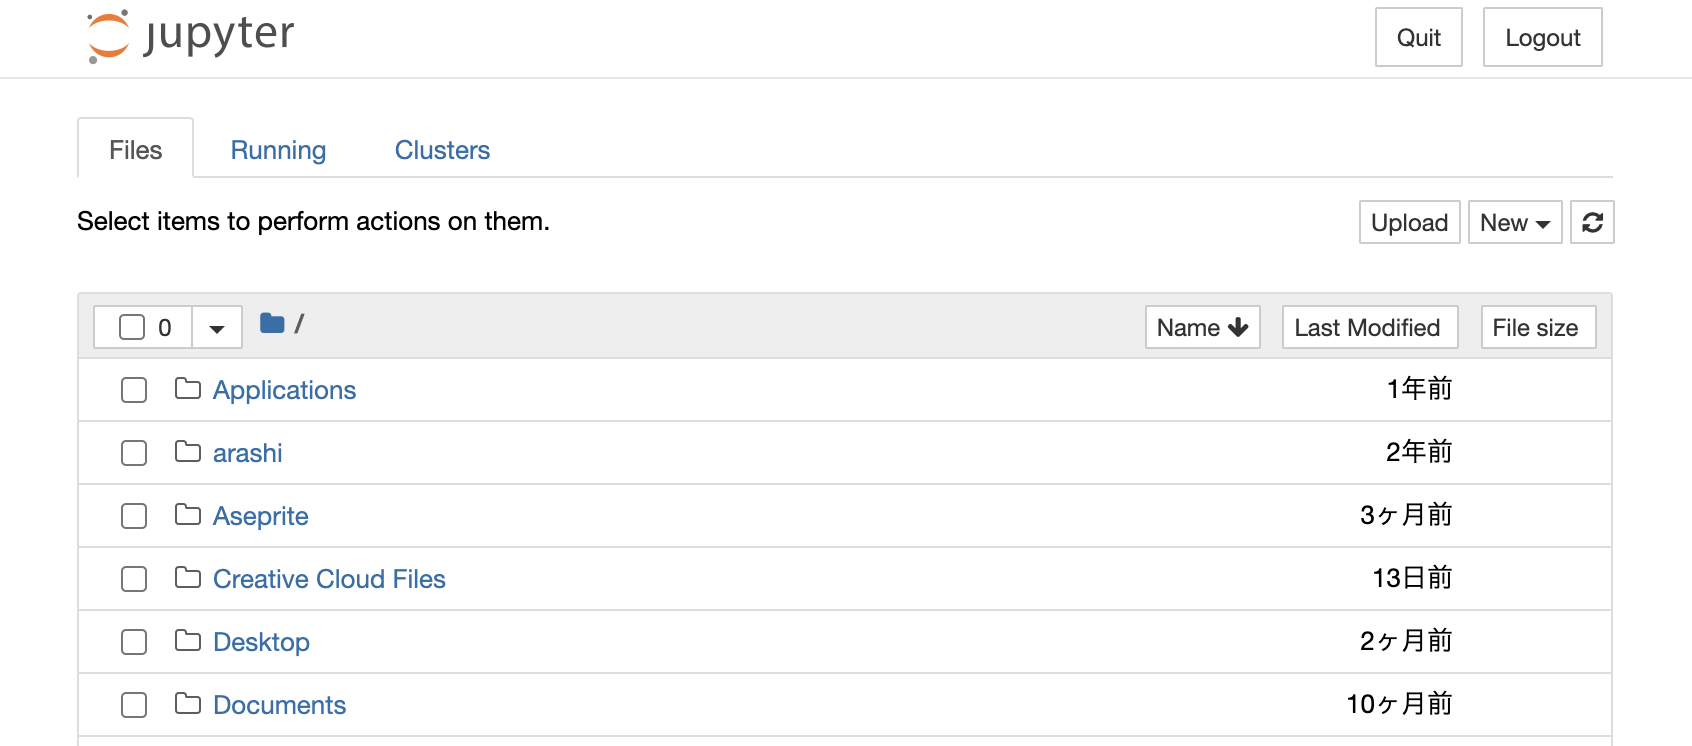Viewport: 1692px width, 746px height.
Task: Click the folder icon next to Desktop
Action: point(187,642)
